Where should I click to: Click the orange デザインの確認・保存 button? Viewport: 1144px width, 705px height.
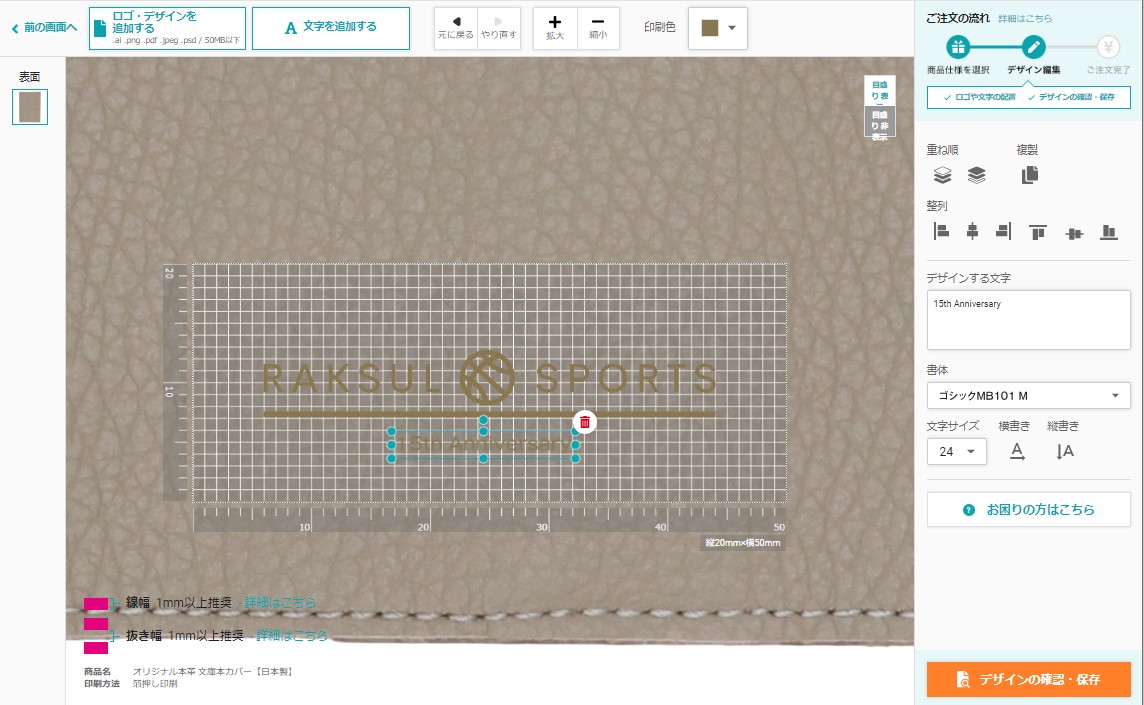click(1029, 679)
